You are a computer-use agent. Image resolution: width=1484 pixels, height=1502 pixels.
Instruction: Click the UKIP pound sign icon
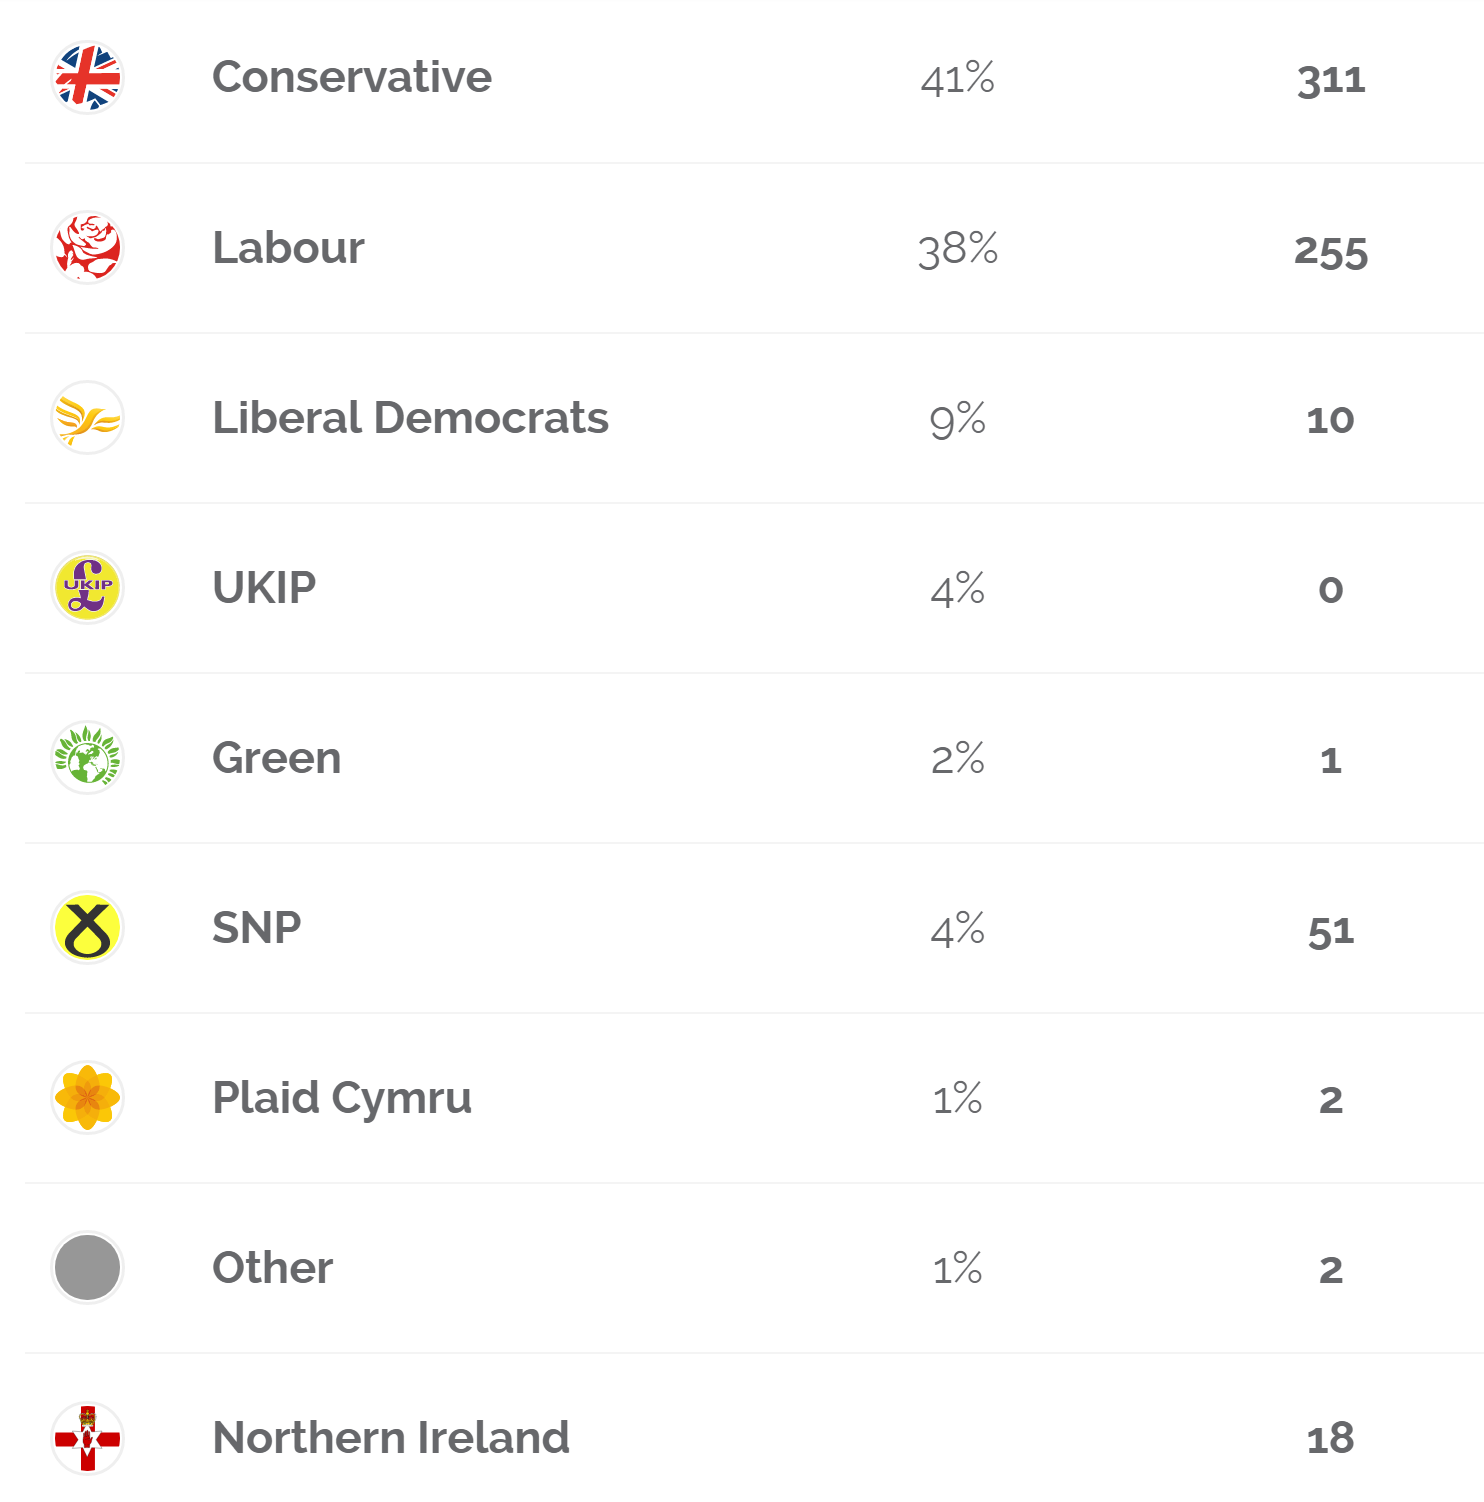(x=88, y=588)
